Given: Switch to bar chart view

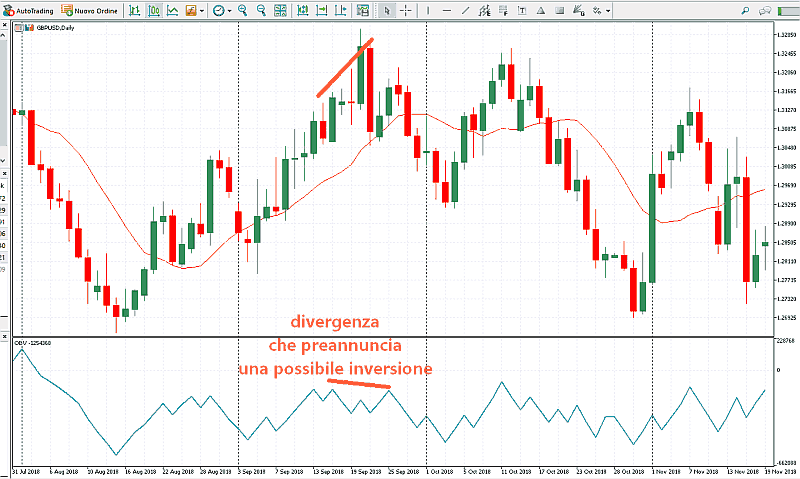Looking at the screenshot, I should 134,10.
